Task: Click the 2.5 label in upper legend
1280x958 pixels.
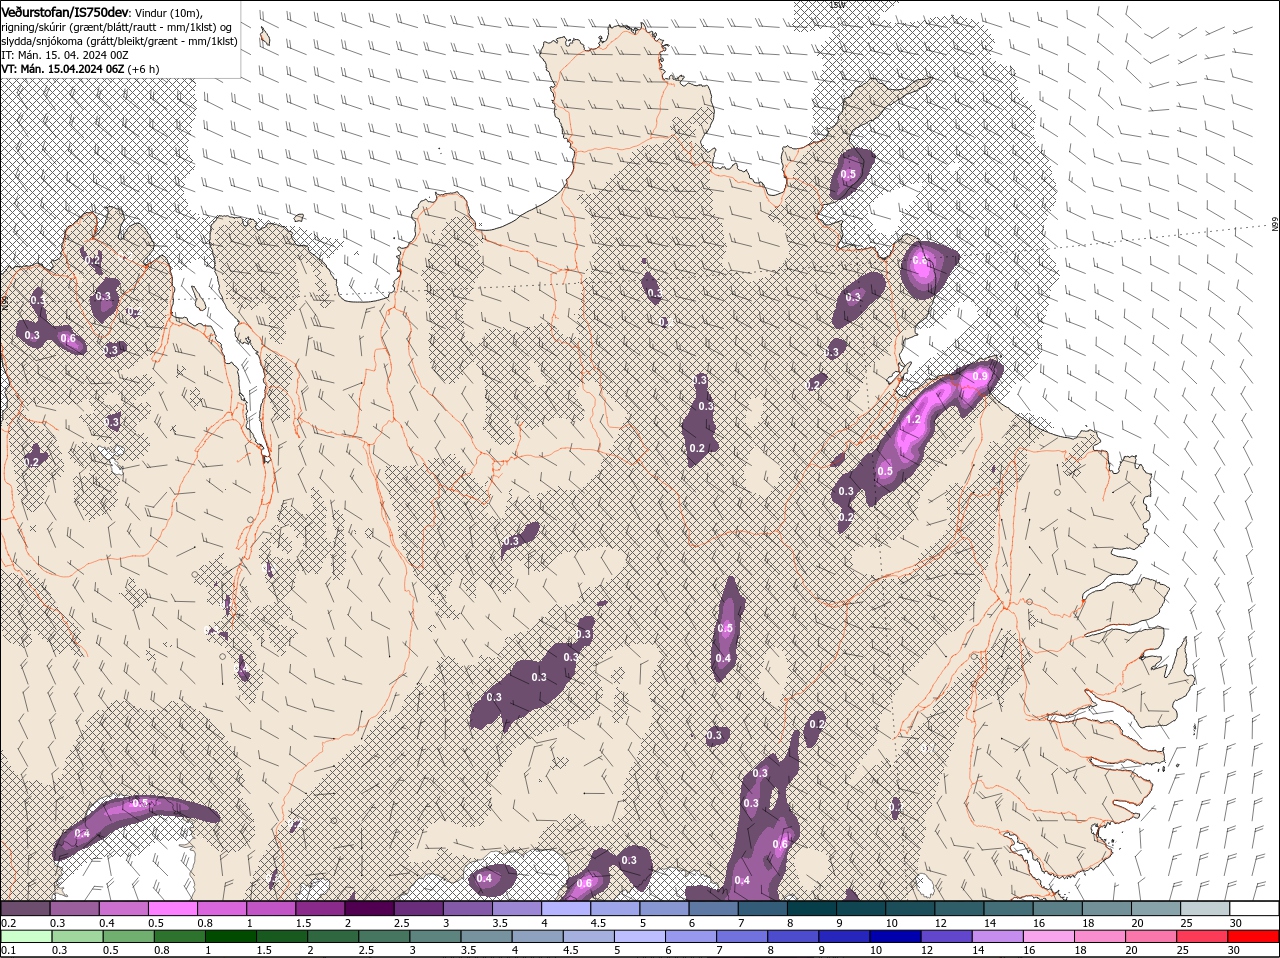Action: tap(400, 923)
